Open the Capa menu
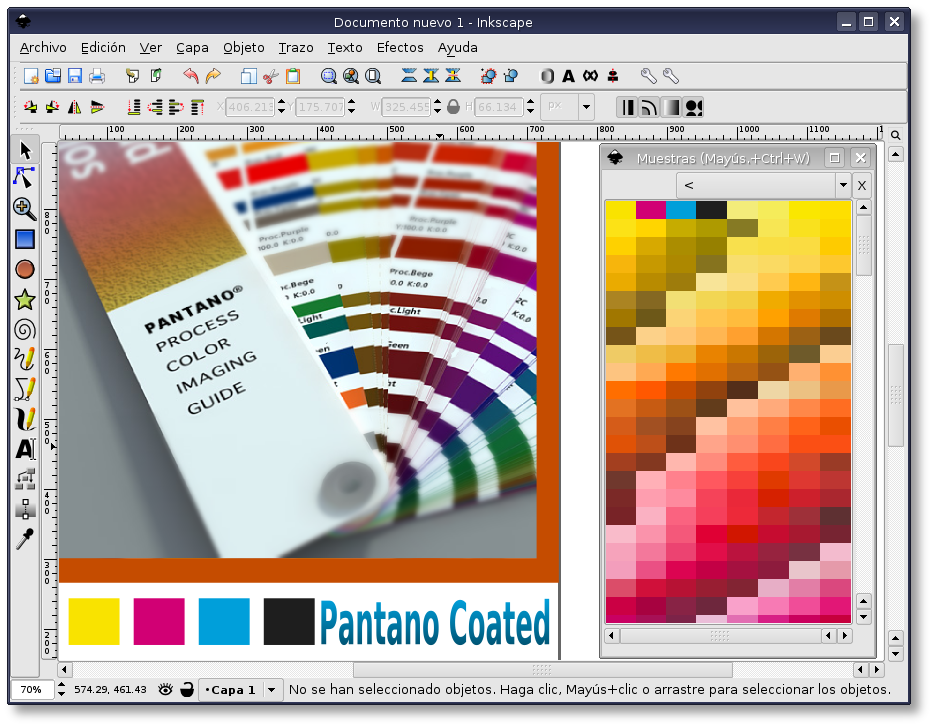Viewport: 934px width, 728px height. click(192, 48)
